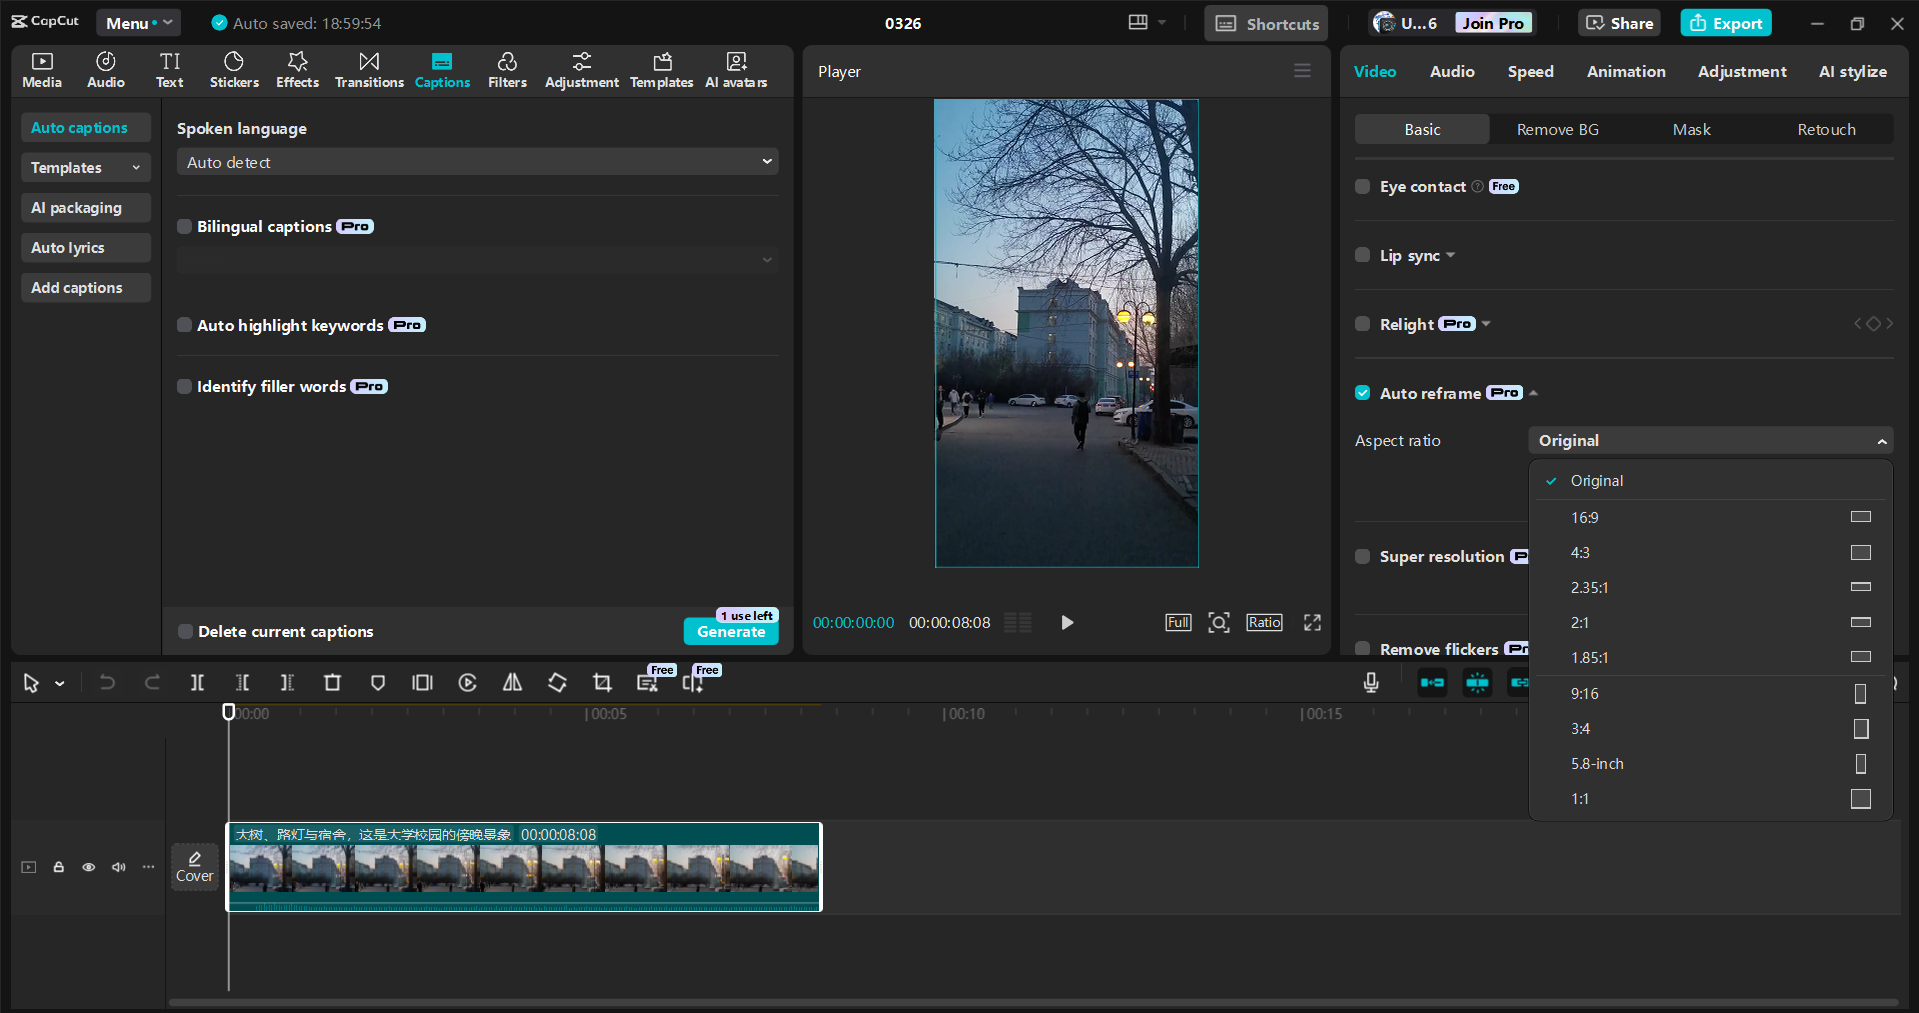Click the Record voiceover microphone icon
Viewport: 1919px width, 1013px height.
point(1370,682)
